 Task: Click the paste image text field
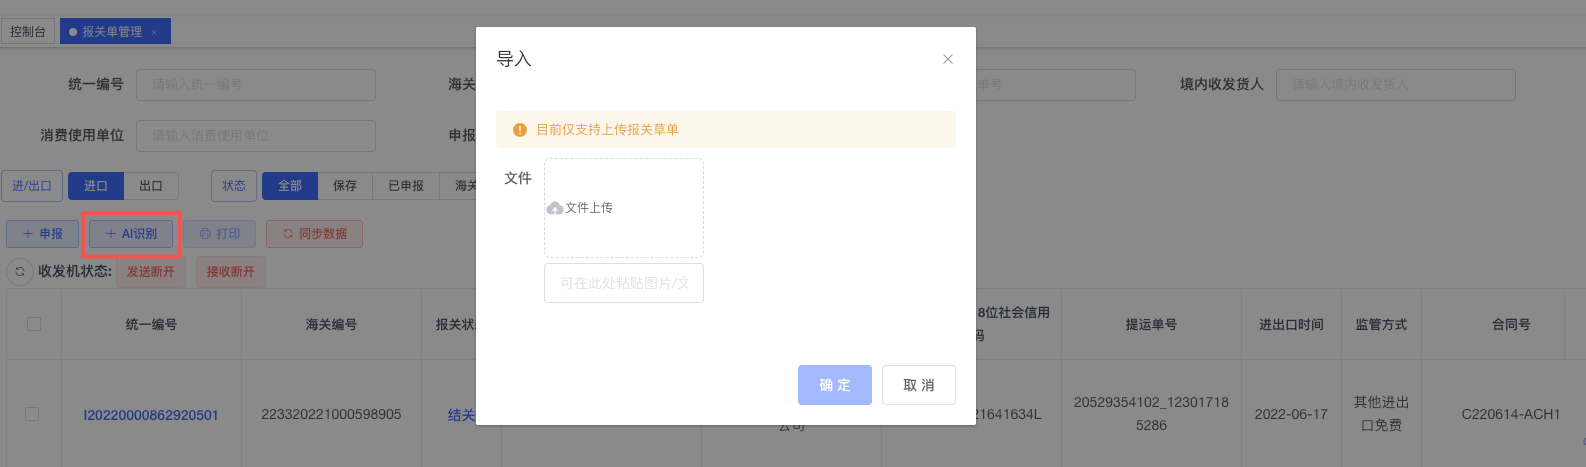624,283
